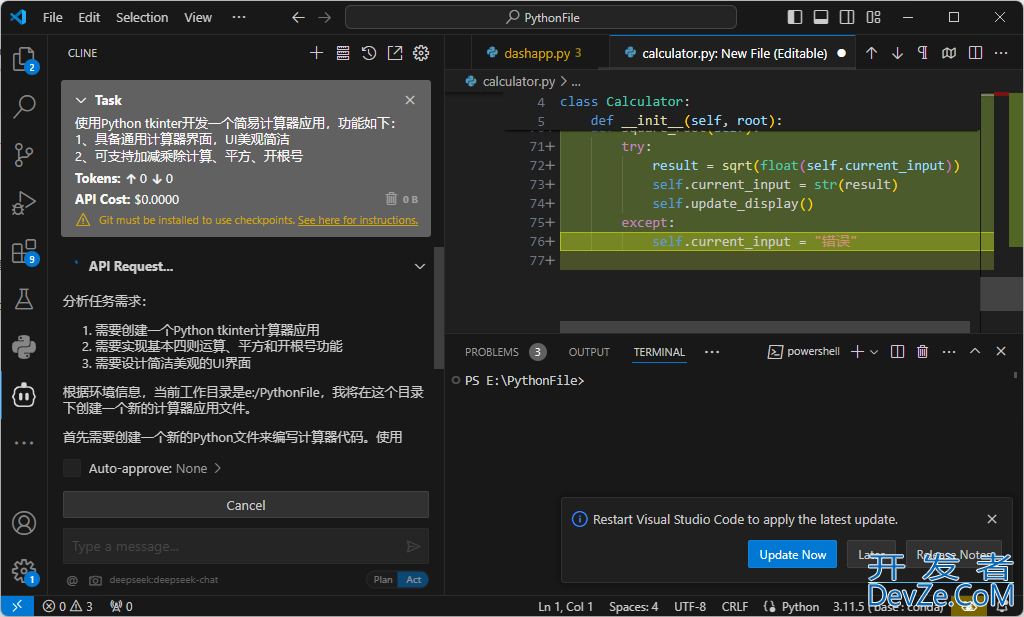Open the Explorer view in activity bar
Image resolution: width=1024 pixels, height=617 pixels.
tap(24, 59)
